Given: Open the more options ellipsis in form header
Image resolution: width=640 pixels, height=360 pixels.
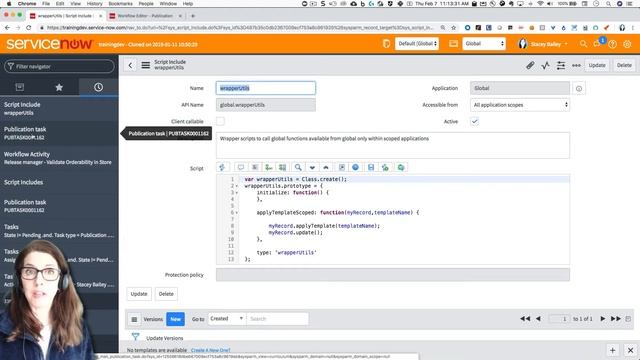Looking at the screenshot, I should pos(576,65).
